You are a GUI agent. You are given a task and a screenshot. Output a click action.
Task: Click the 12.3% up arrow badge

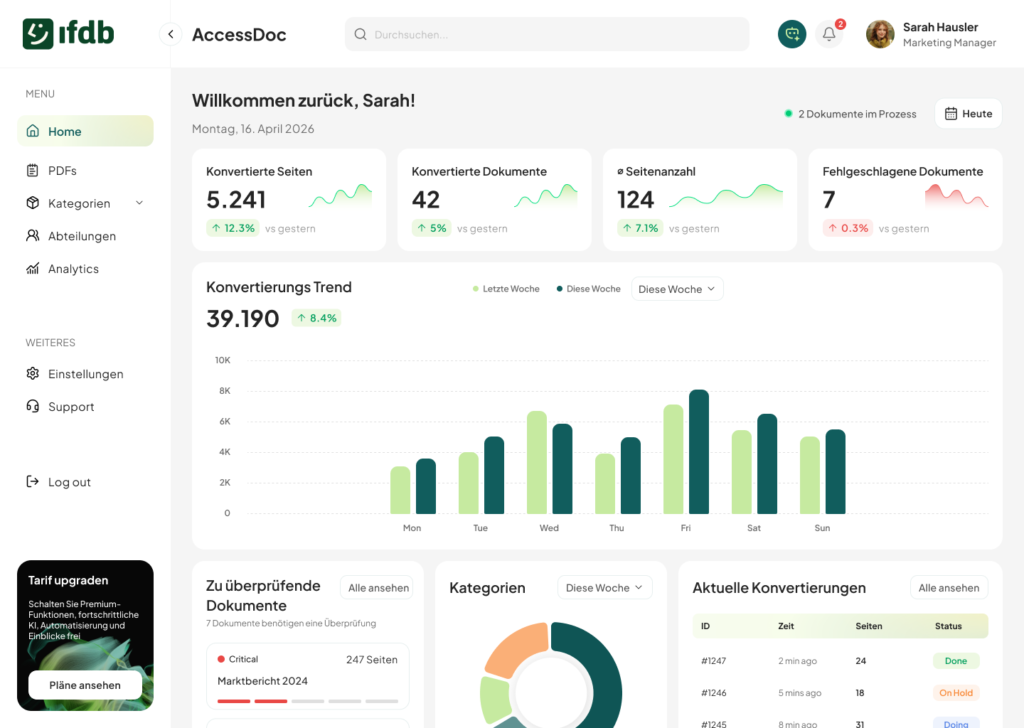pos(232,228)
